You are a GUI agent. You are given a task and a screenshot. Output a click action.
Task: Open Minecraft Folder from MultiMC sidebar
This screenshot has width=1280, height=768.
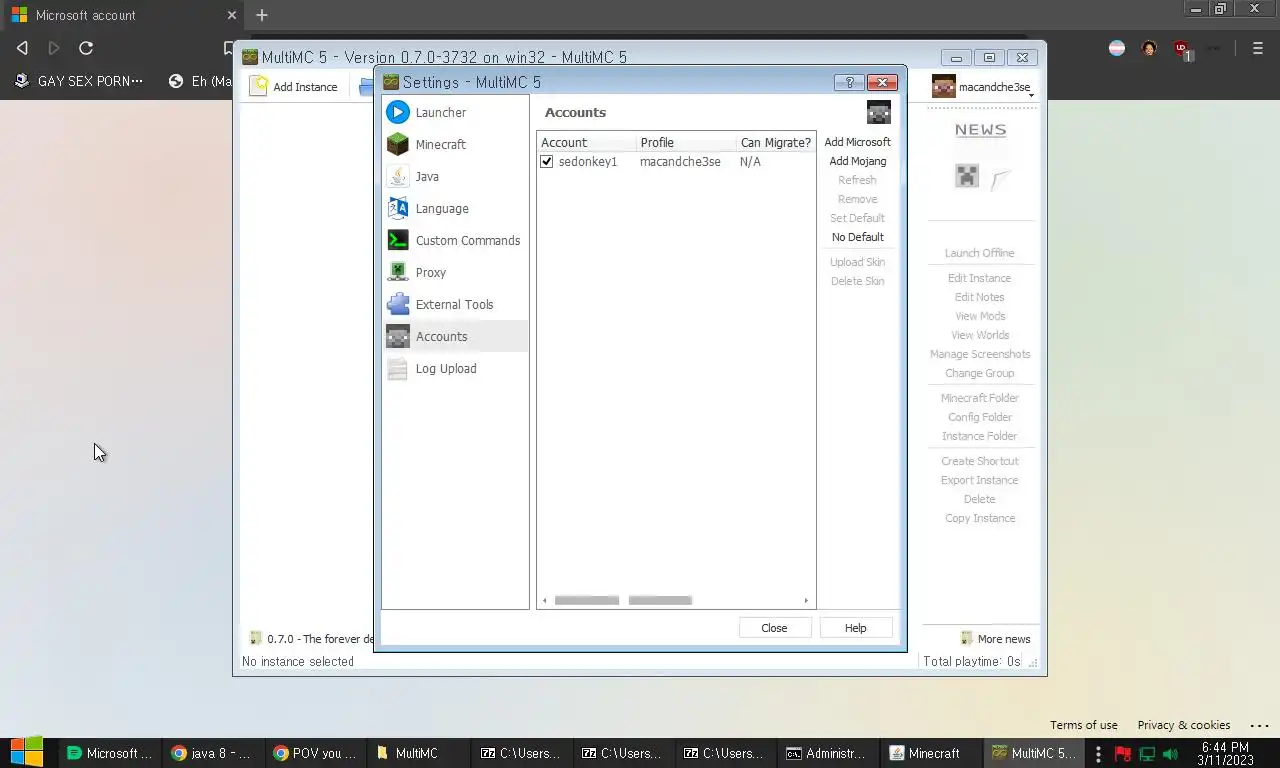click(979, 398)
